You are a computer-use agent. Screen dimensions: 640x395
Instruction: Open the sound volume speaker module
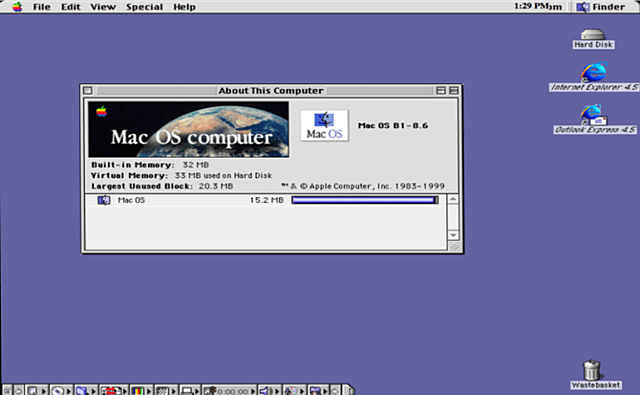(269, 391)
